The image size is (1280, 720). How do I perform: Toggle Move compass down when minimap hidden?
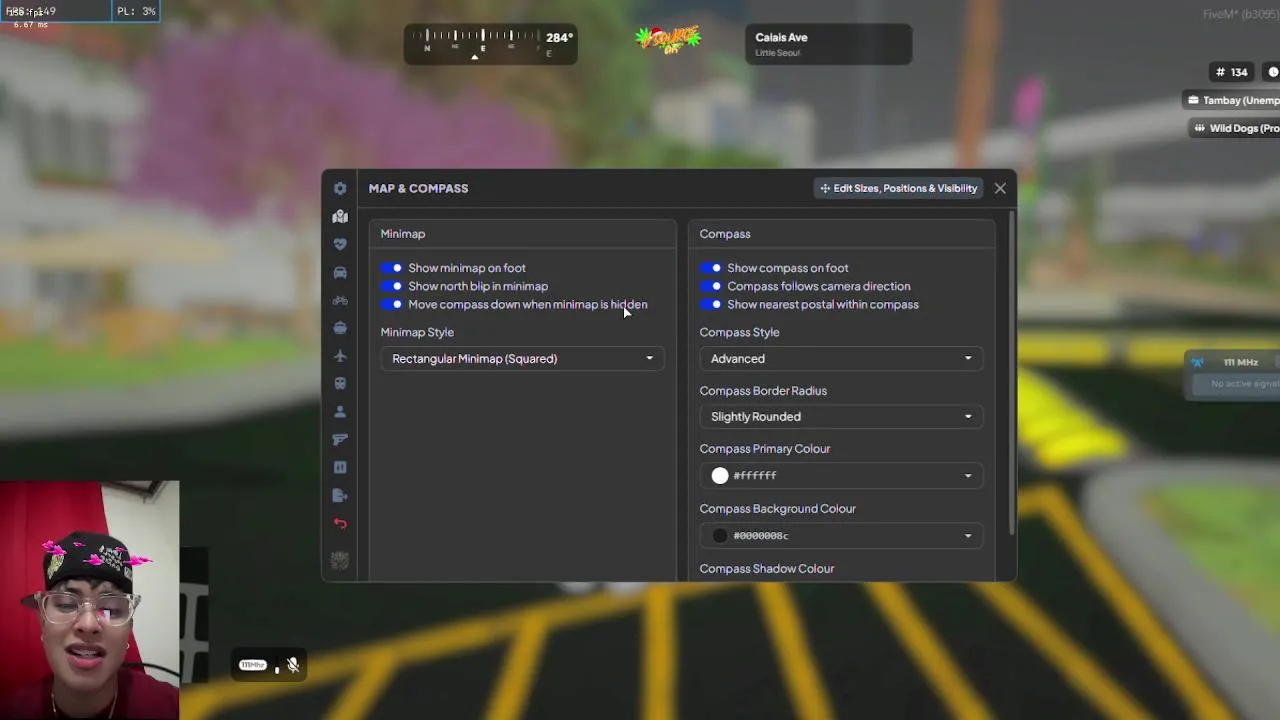(393, 304)
